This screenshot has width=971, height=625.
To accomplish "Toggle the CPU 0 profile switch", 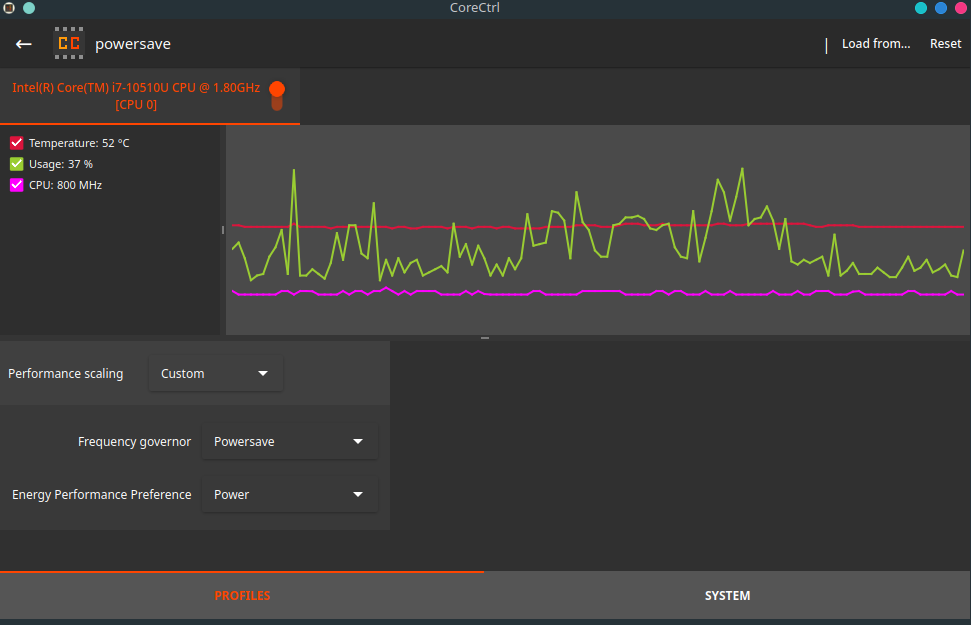I will tap(277, 96).
